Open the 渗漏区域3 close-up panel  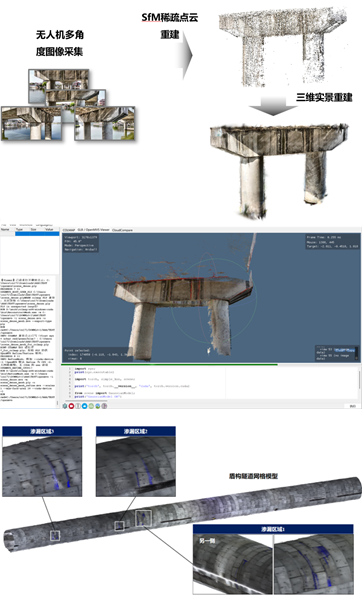point(42,461)
